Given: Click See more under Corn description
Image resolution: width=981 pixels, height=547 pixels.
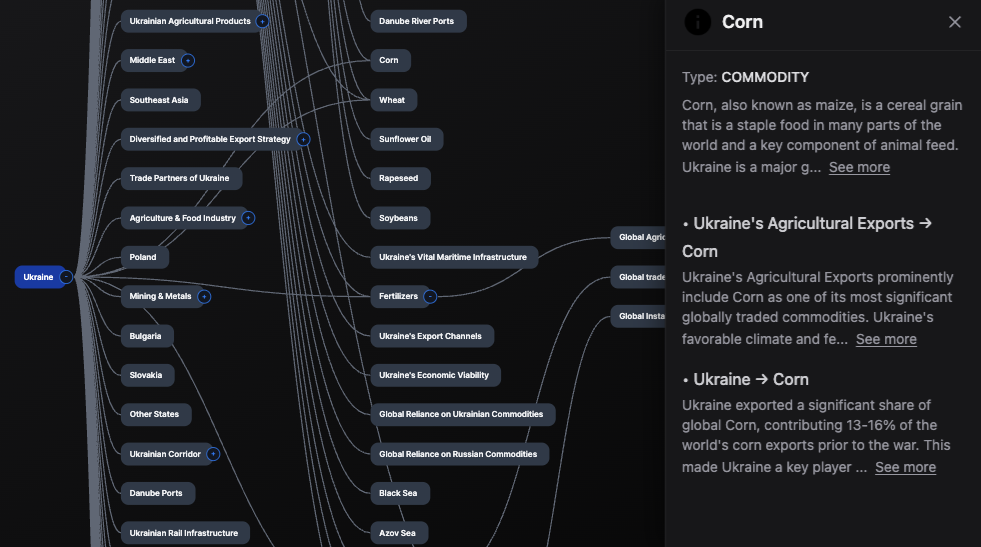Looking at the screenshot, I should coord(859,167).
